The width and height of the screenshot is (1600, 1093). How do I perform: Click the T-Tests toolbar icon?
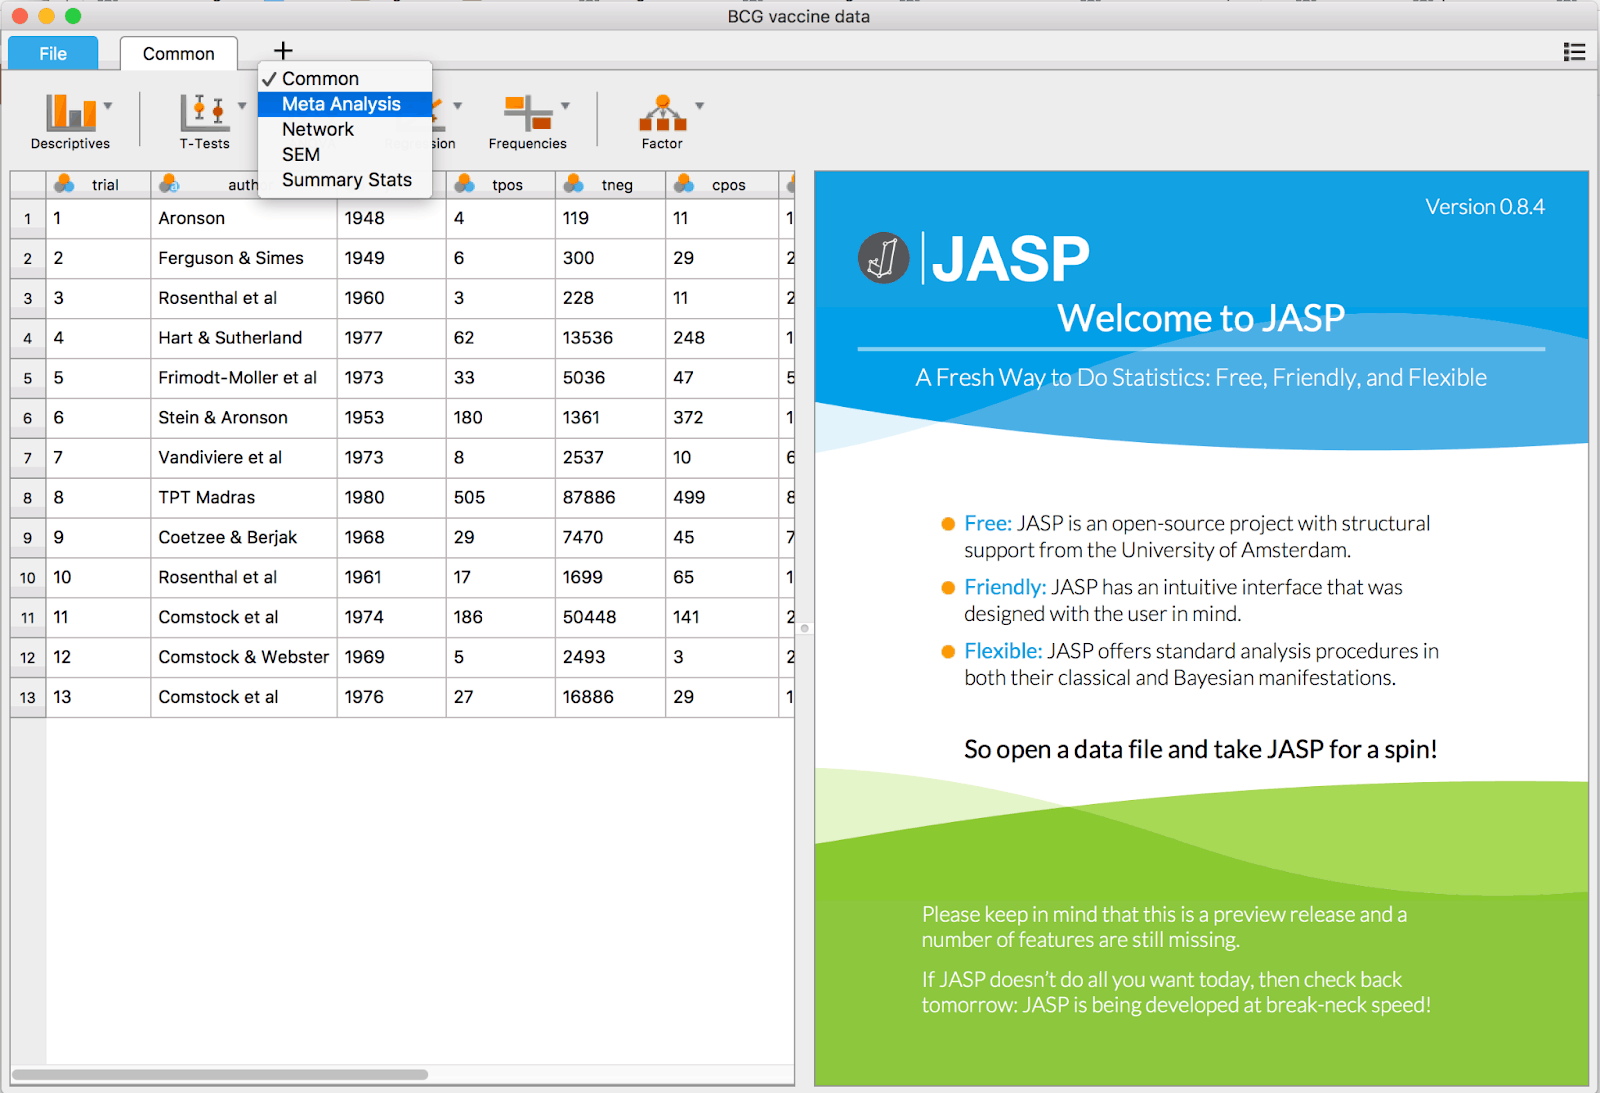click(x=204, y=113)
